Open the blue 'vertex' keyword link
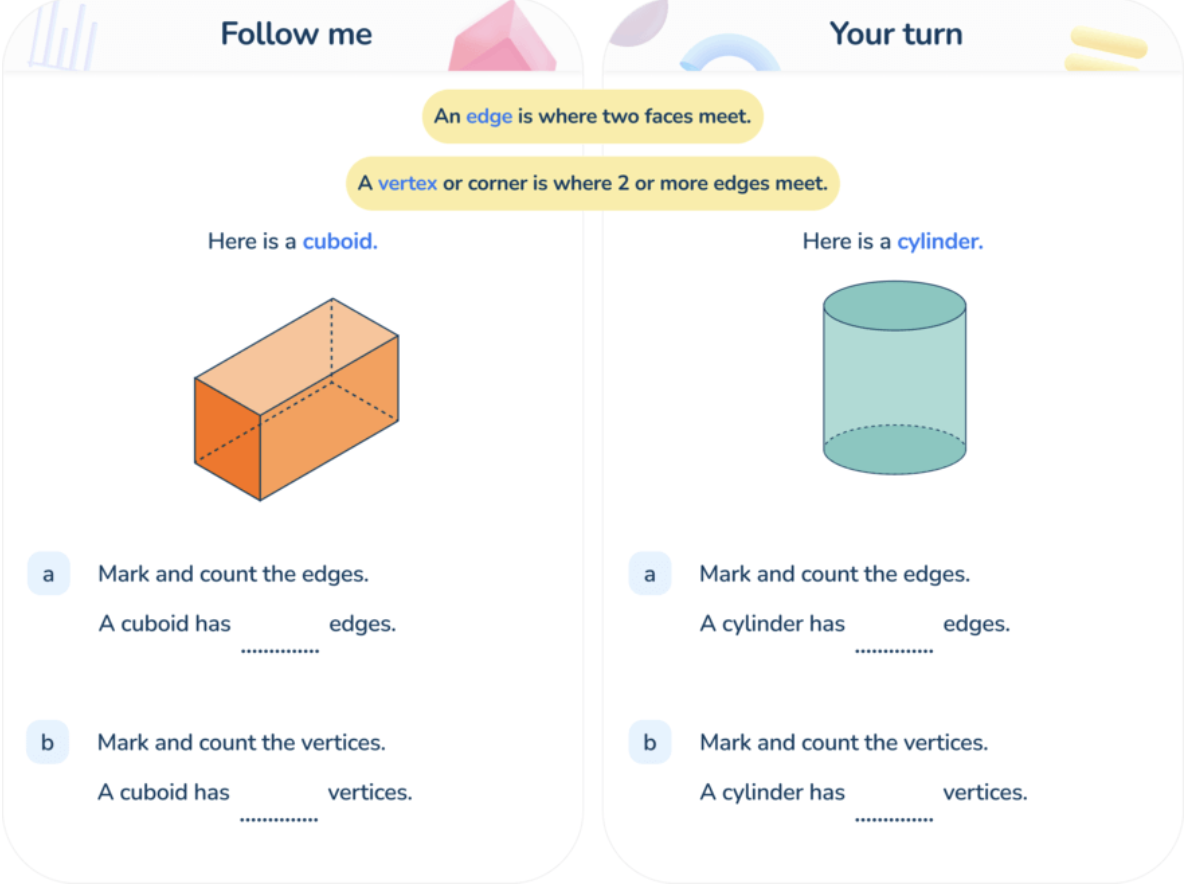The width and height of the screenshot is (1184, 890). [407, 184]
